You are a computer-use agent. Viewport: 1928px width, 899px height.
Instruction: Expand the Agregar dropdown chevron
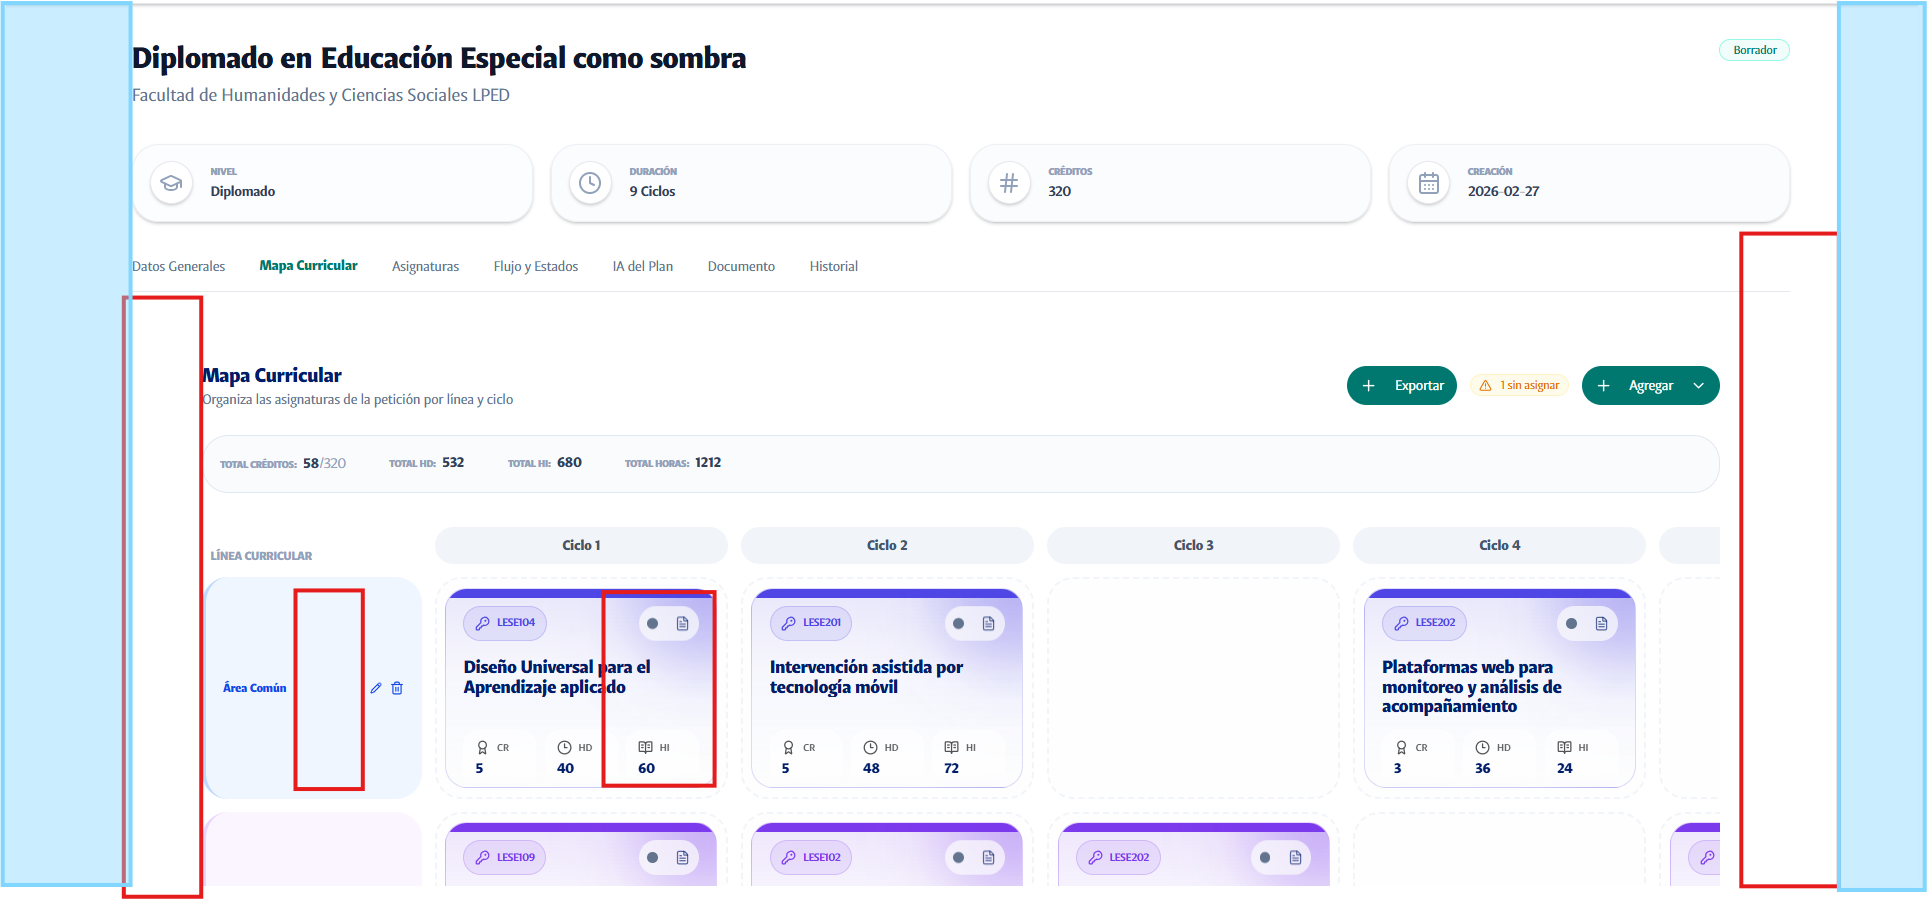(1698, 386)
